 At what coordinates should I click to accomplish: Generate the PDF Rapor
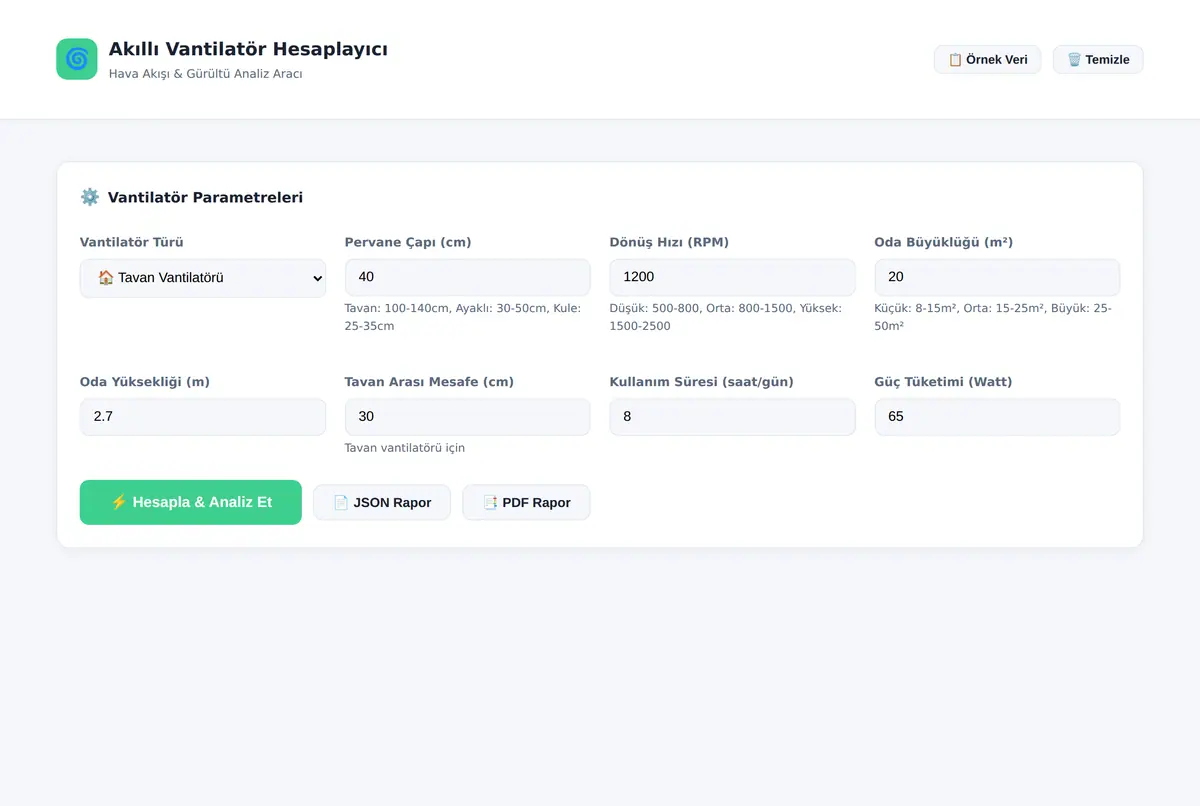tap(526, 502)
